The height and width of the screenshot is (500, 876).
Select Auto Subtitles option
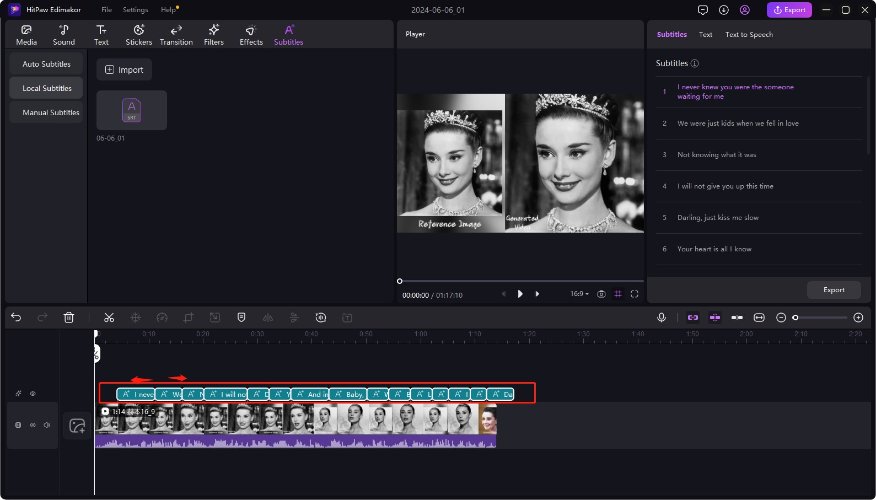pos(46,64)
